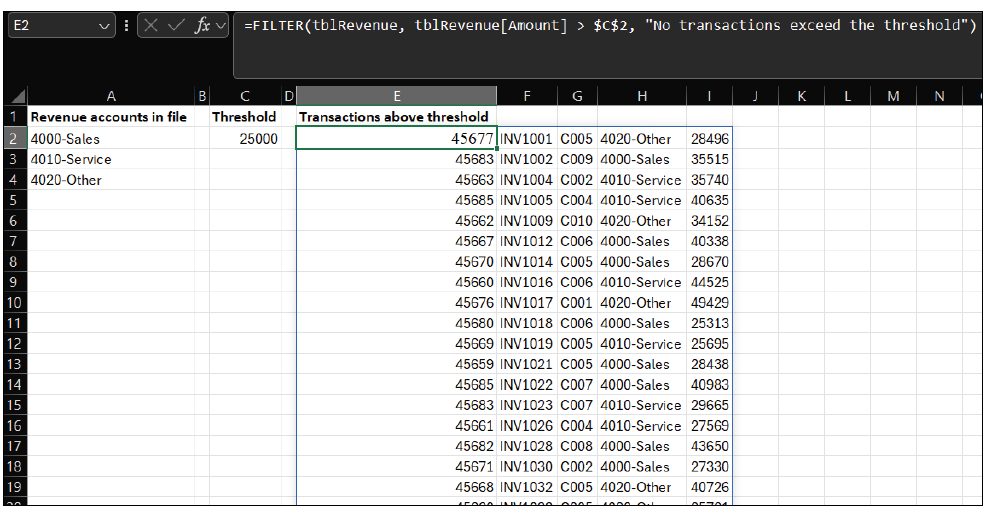Expand dropdown chevron next to fx
The height and width of the screenshot is (521, 985).
(x=221, y=26)
